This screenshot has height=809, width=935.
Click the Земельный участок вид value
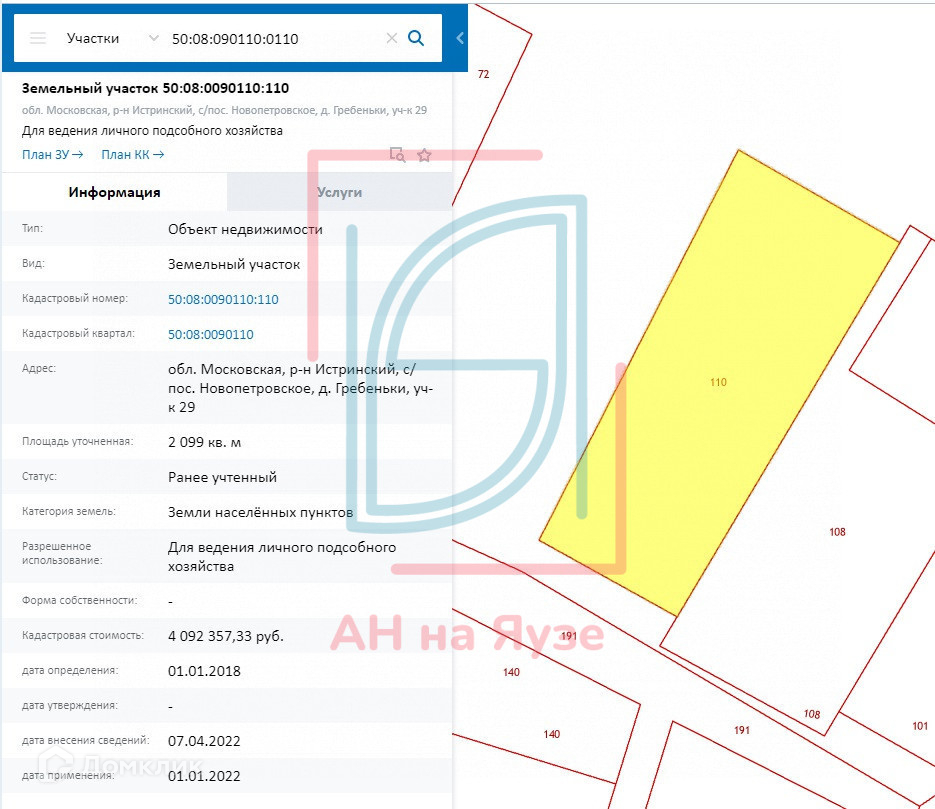(234, 264)
